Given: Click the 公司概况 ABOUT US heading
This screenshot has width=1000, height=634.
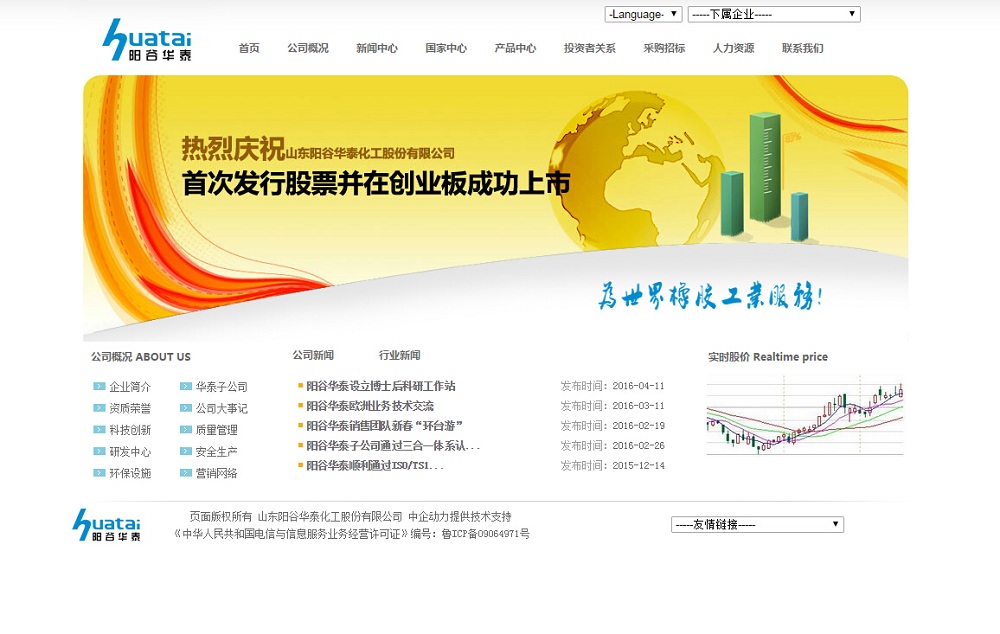Looking at the screenshot, I should 141,357.
